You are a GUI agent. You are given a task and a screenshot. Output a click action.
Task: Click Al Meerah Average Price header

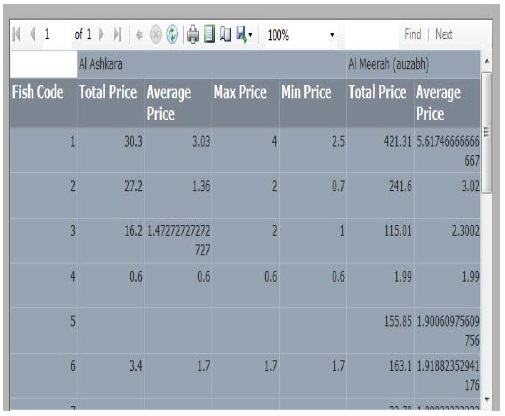[447, 102]
